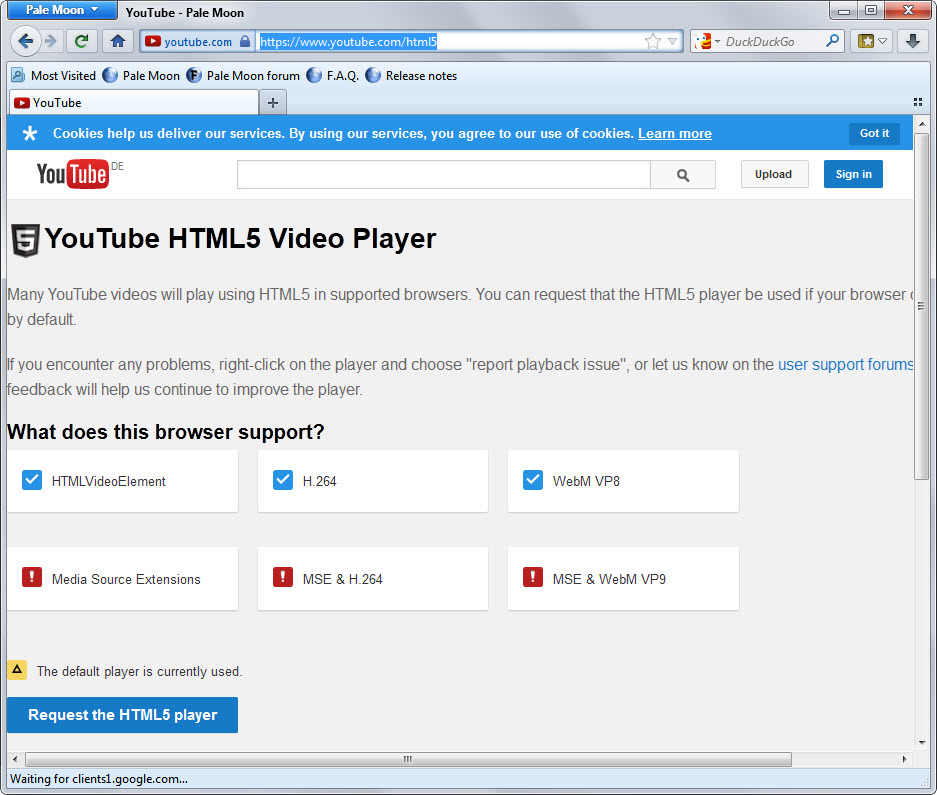Click the HTMLVideoElement label text

click(x=109, y=481)
